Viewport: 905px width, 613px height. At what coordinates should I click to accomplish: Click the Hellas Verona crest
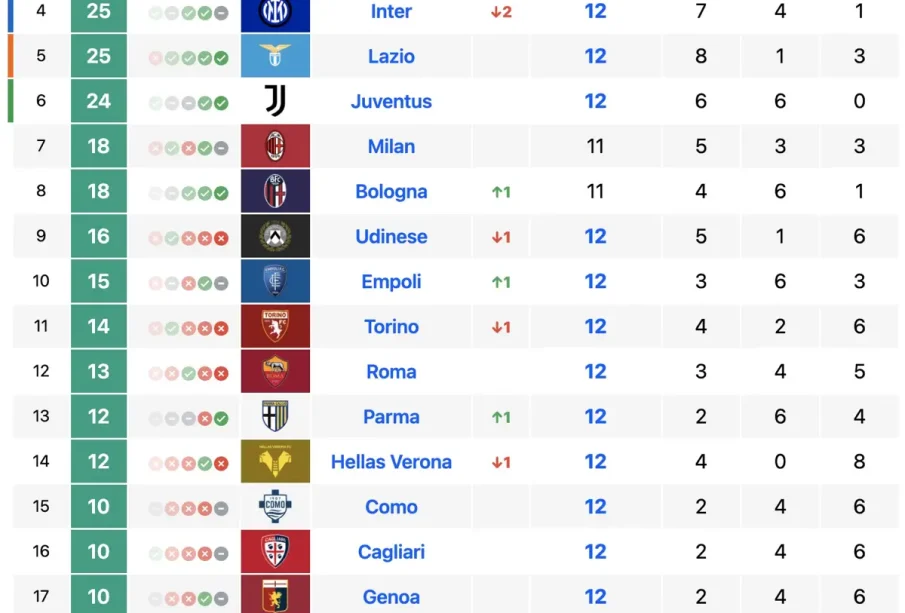click(275, 462)
